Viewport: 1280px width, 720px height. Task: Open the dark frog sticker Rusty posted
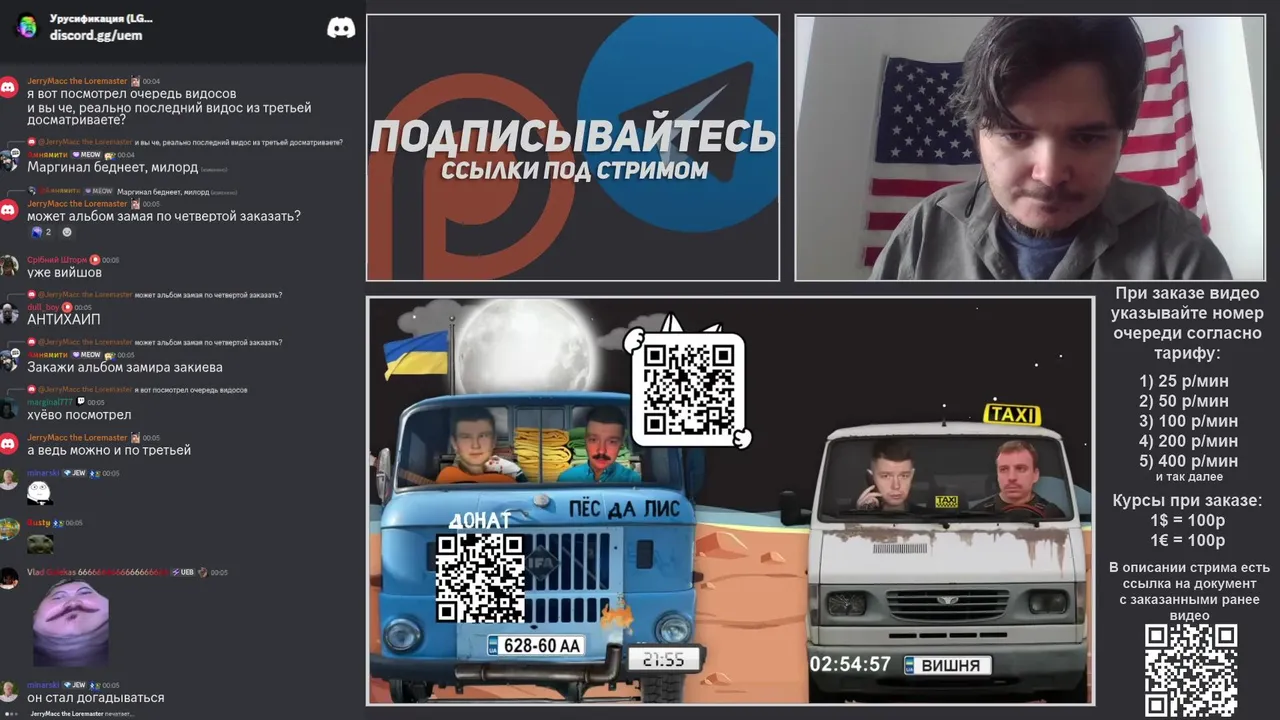[x=40, y=544]
